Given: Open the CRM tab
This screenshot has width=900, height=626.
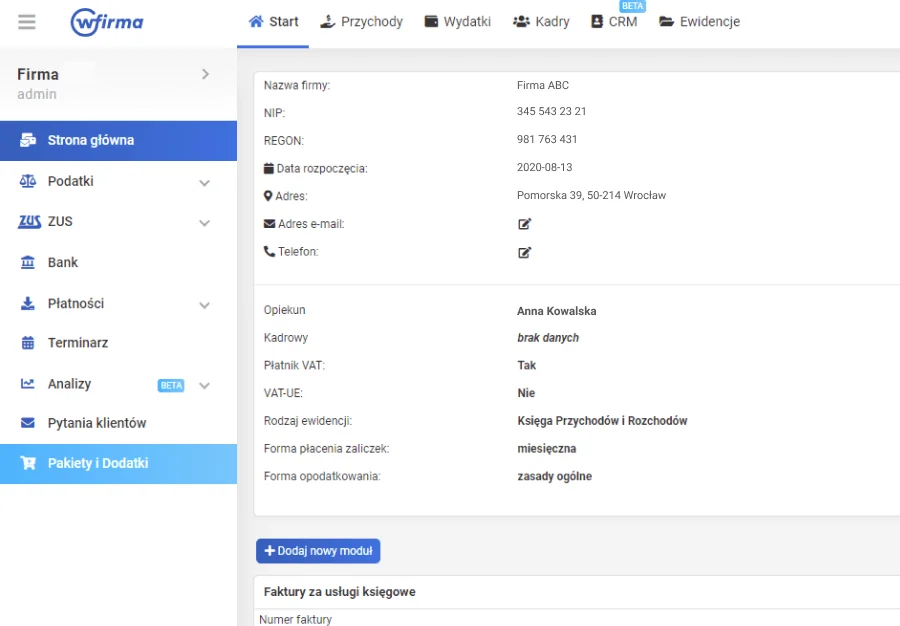Looking at the screenshot, I should [x=614, y=22].
